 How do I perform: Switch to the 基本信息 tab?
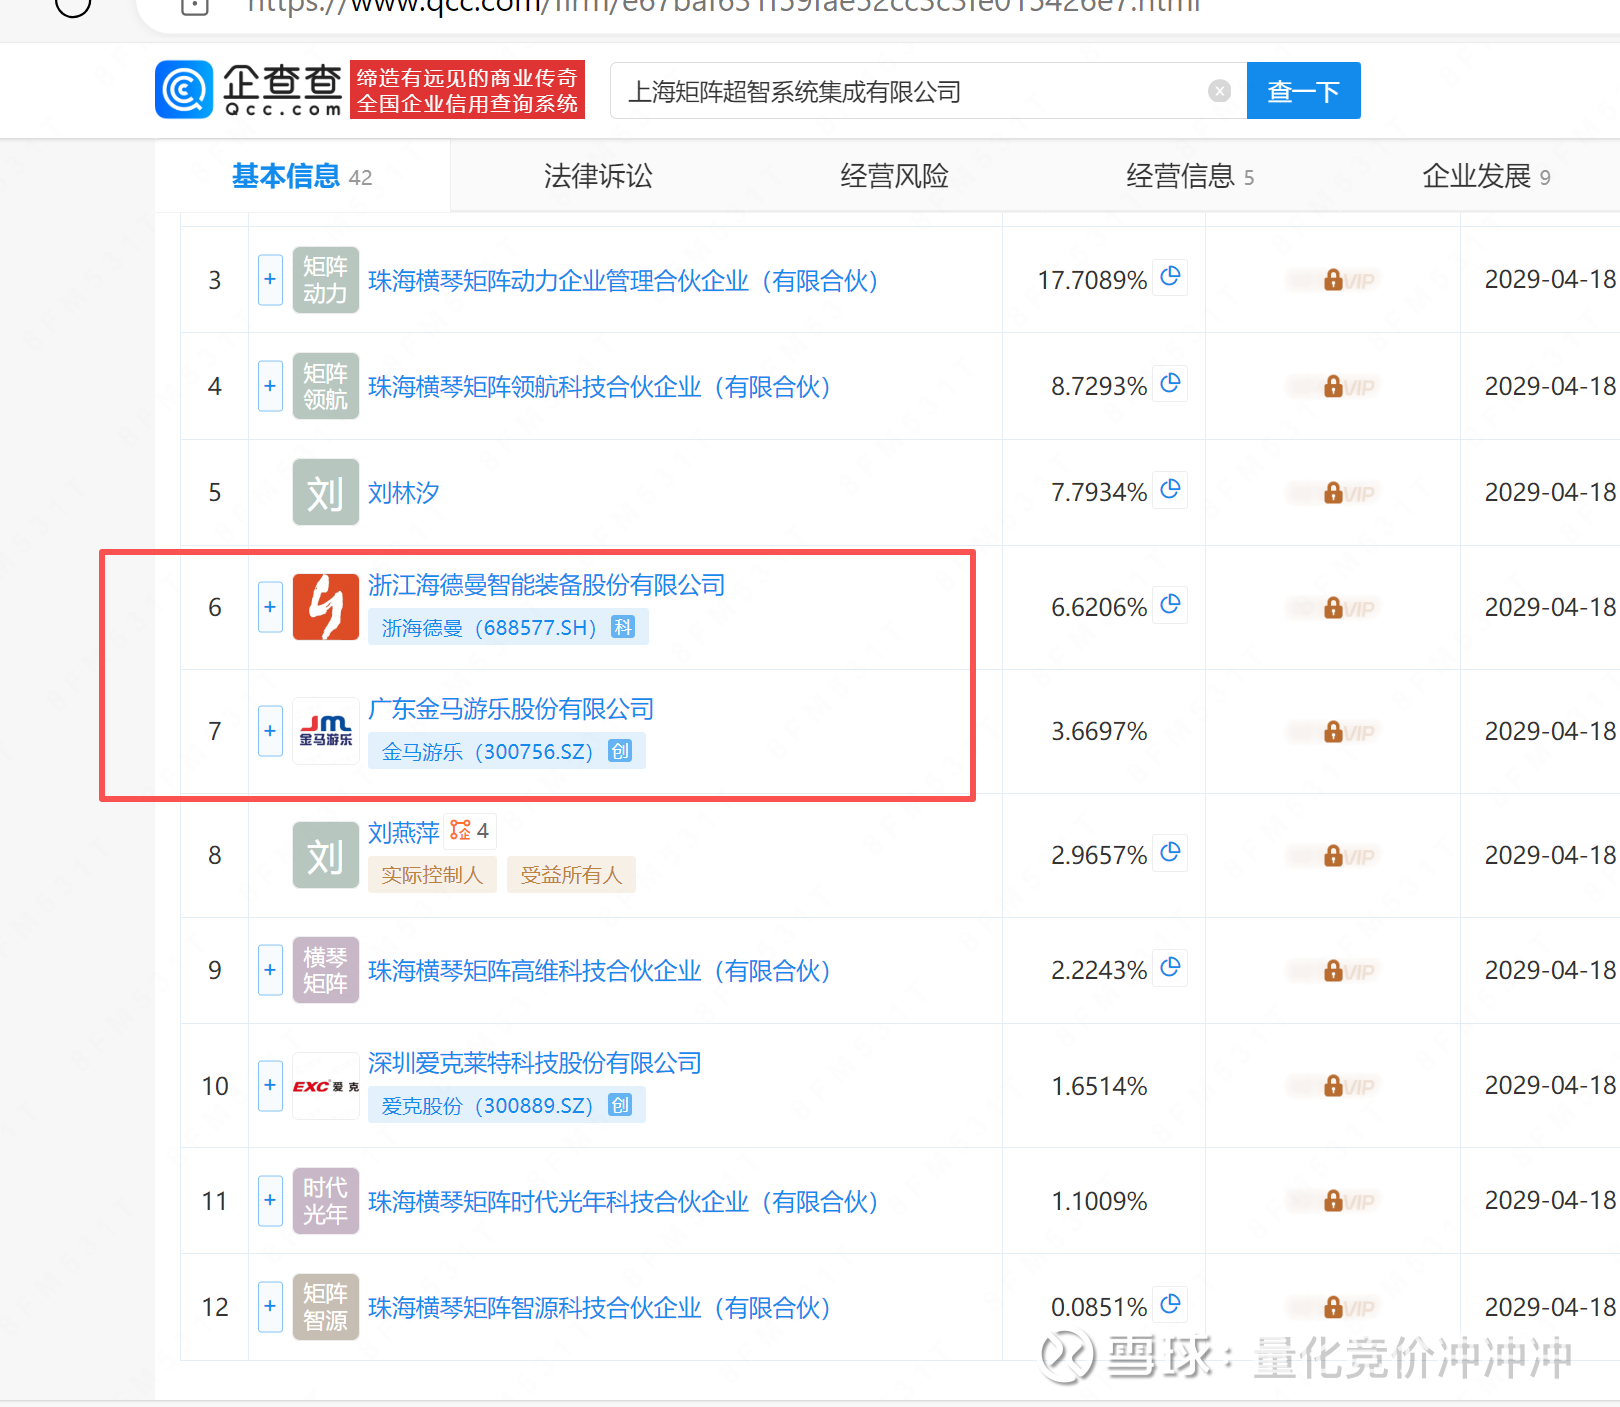pyautogui.click(x=302, y=177)
